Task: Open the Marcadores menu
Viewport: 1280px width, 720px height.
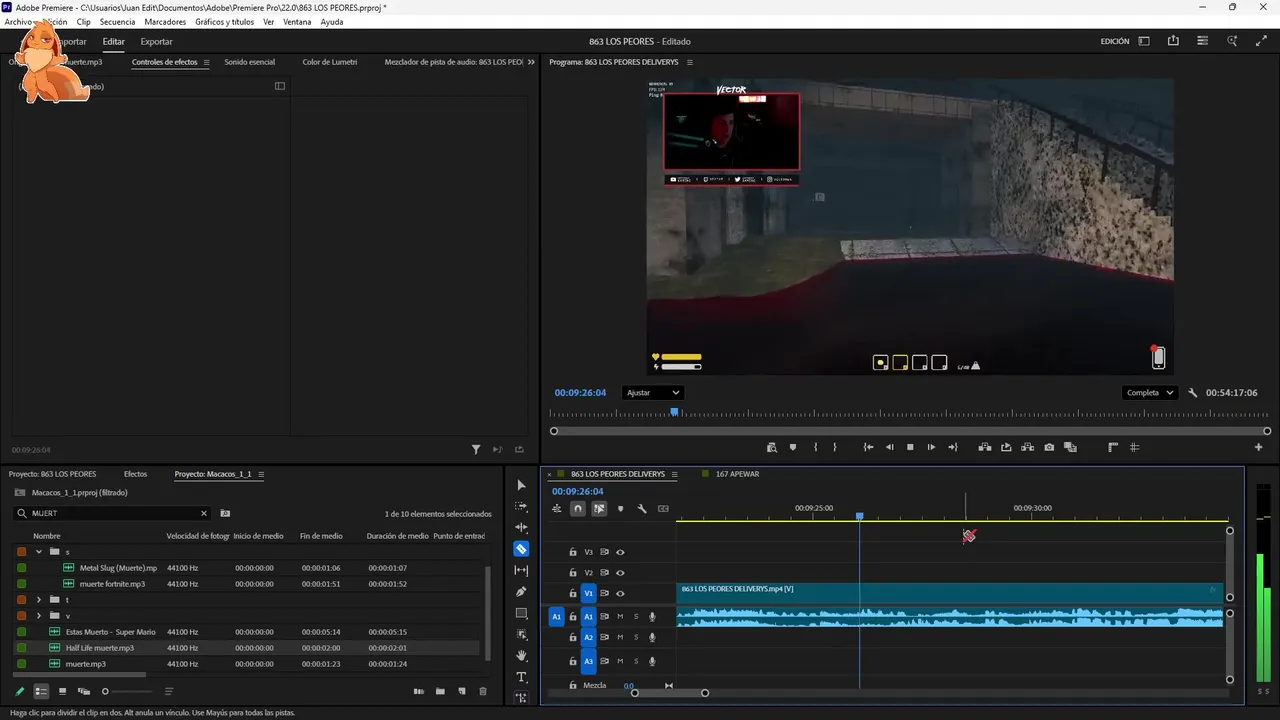Action: [x=165, y=22]
